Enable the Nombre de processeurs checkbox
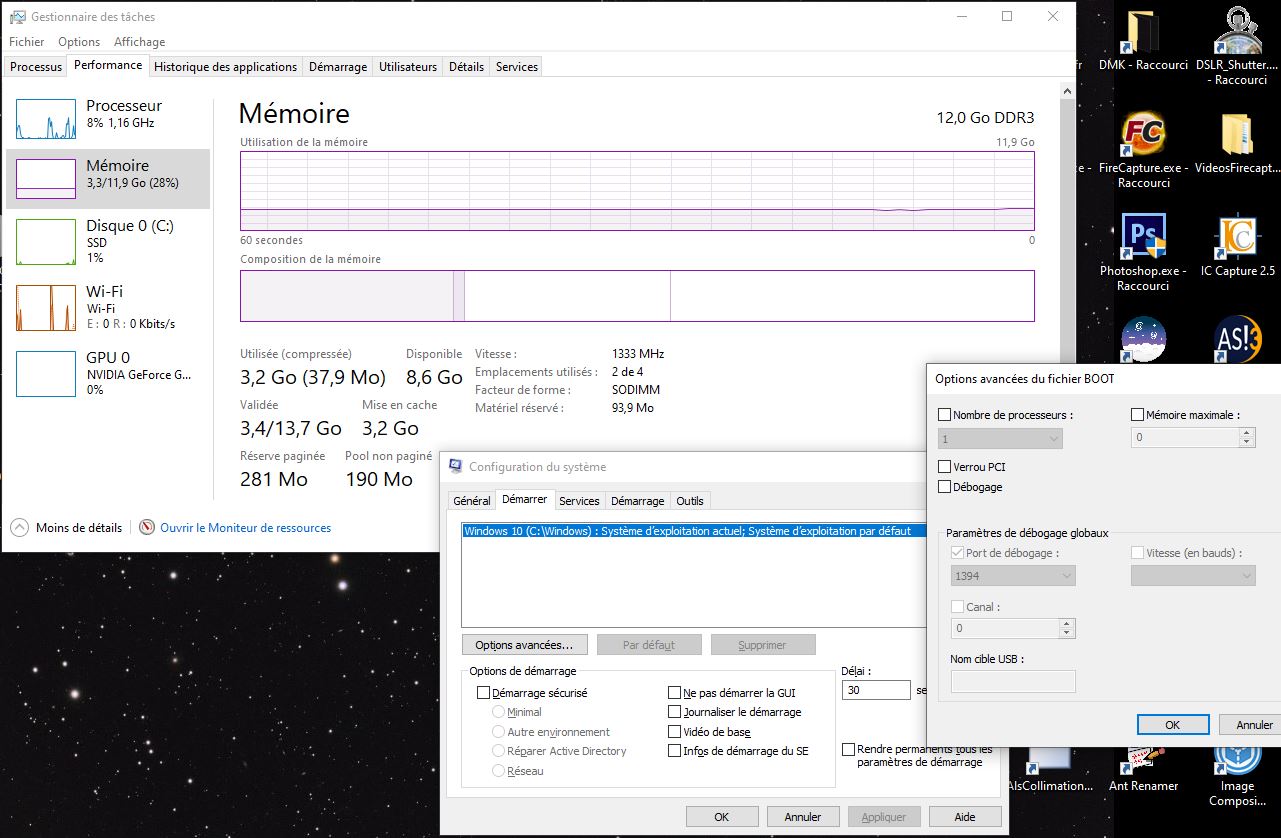This screenshot has width=1281, height=838. tap(945, 415)
